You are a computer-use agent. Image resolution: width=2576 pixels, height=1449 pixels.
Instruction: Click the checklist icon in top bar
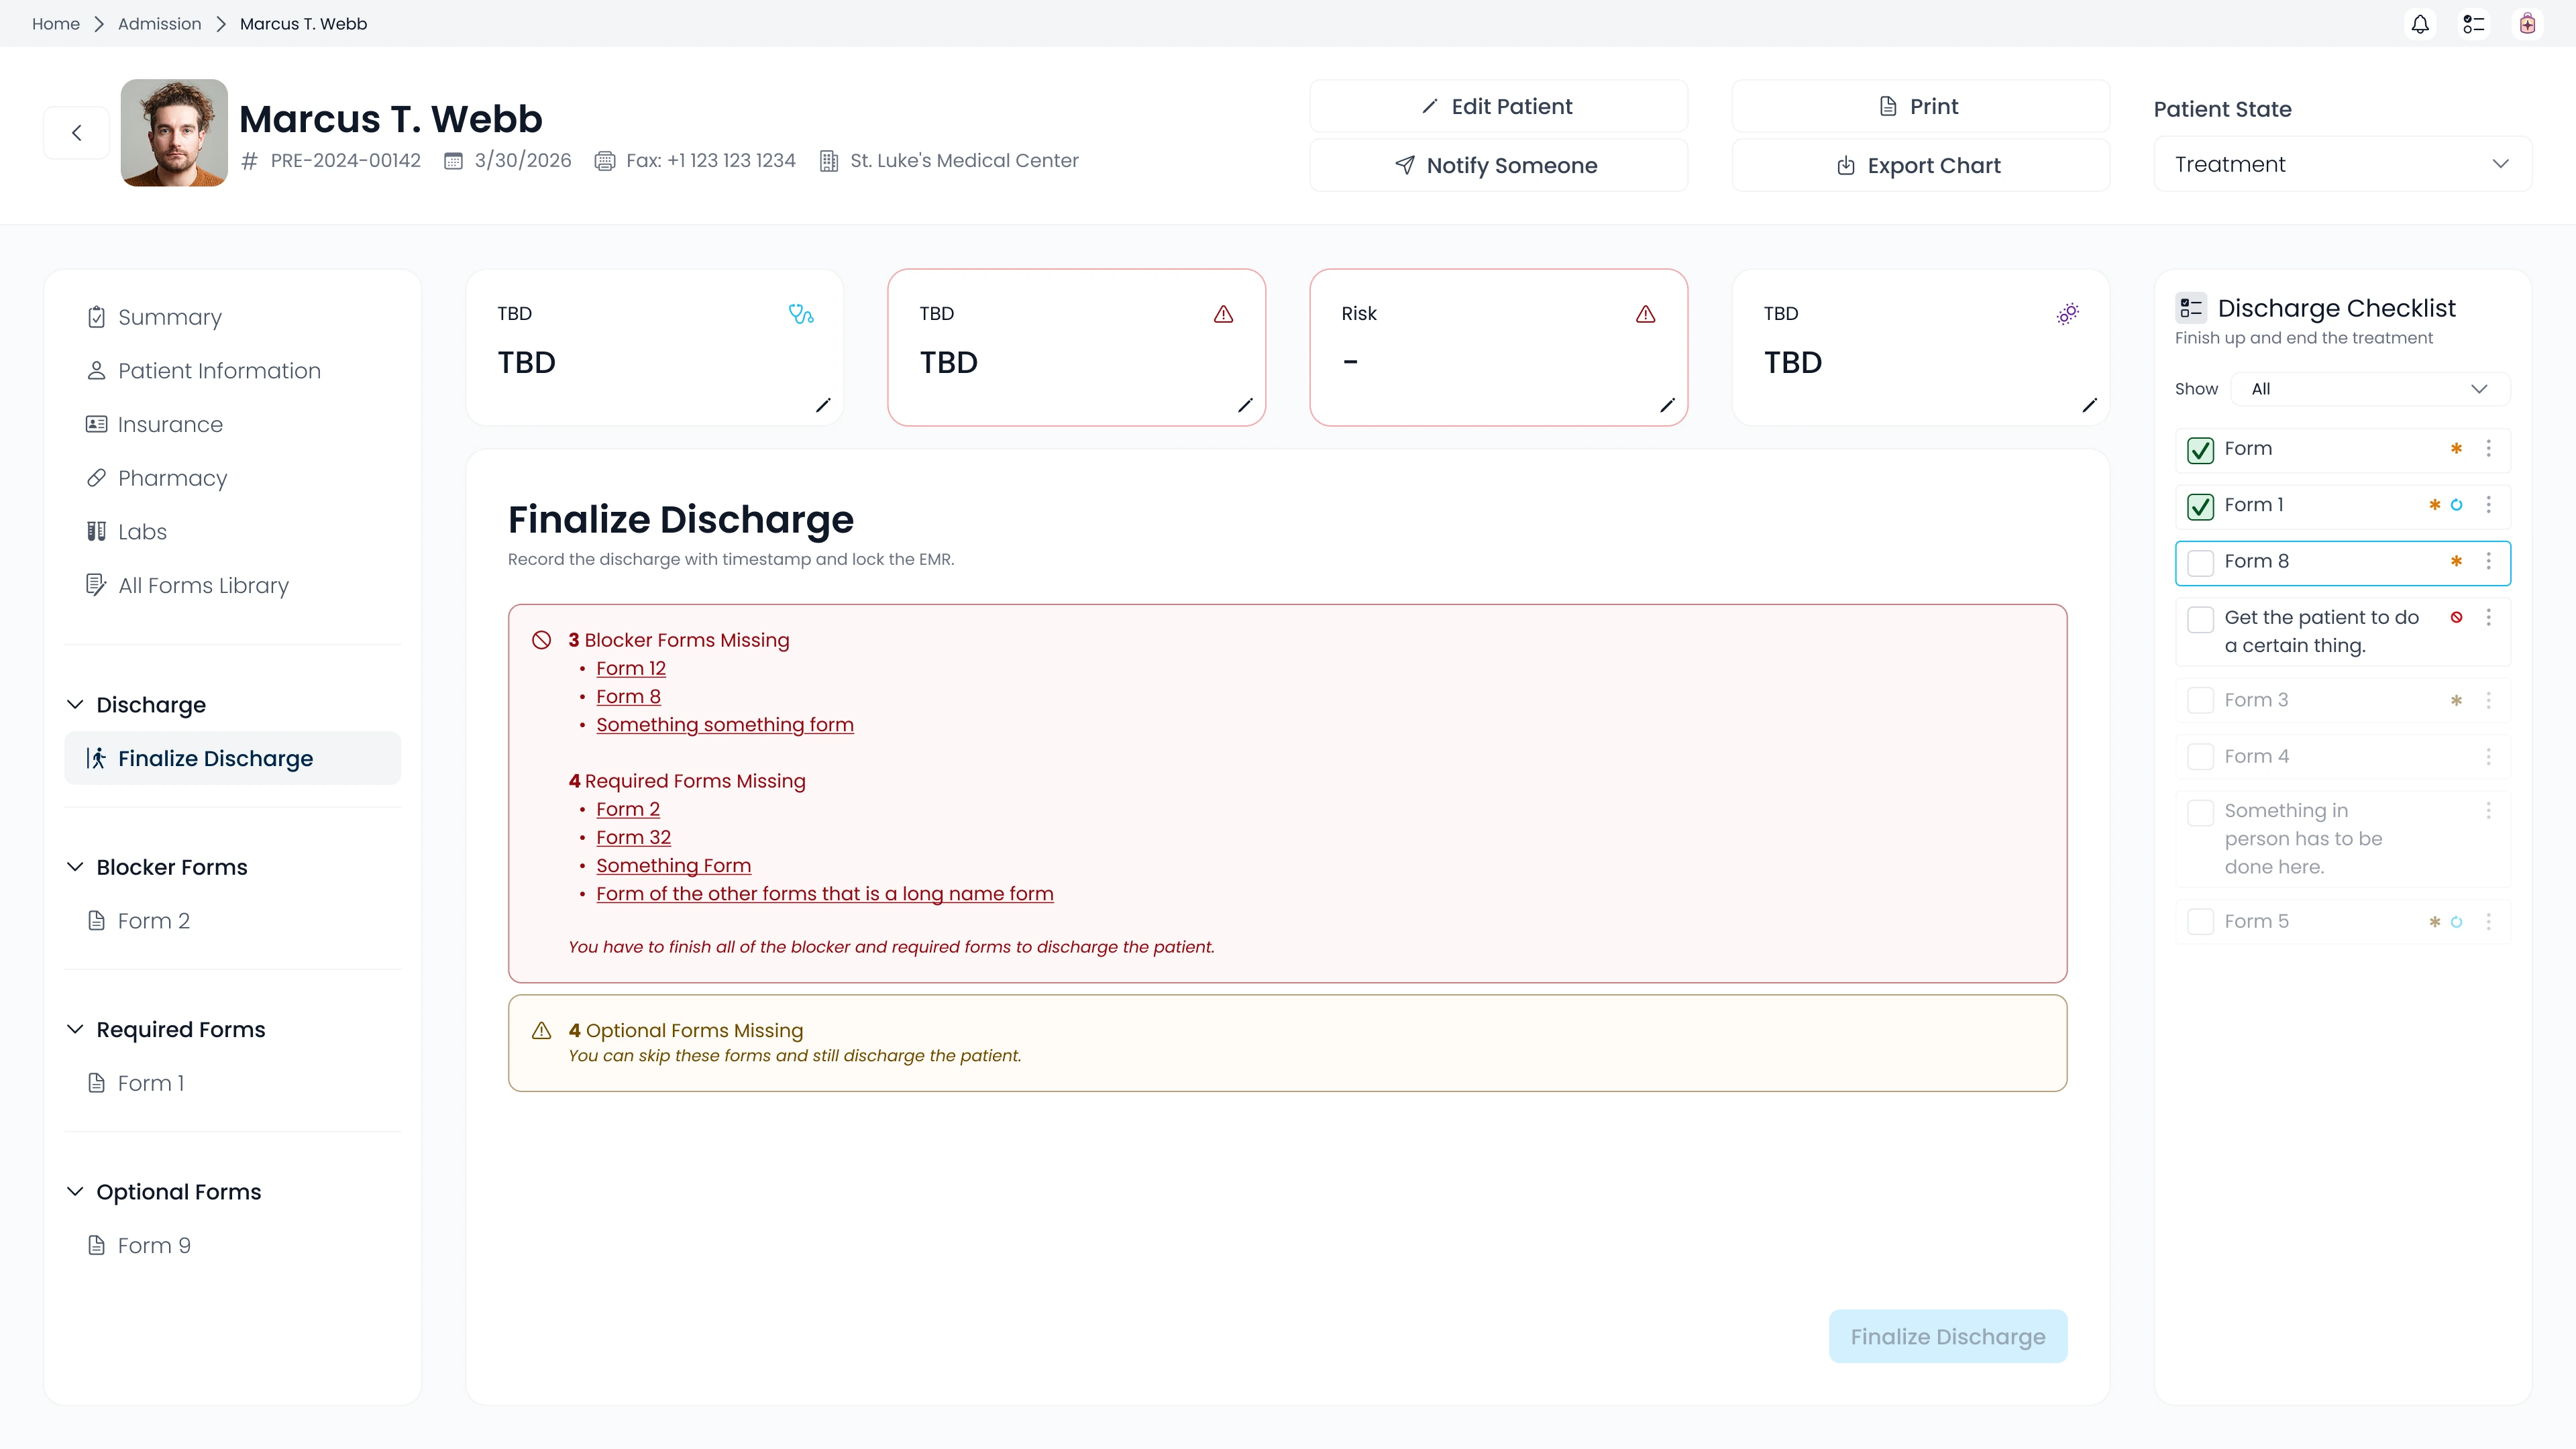[x=2474, y=24]
